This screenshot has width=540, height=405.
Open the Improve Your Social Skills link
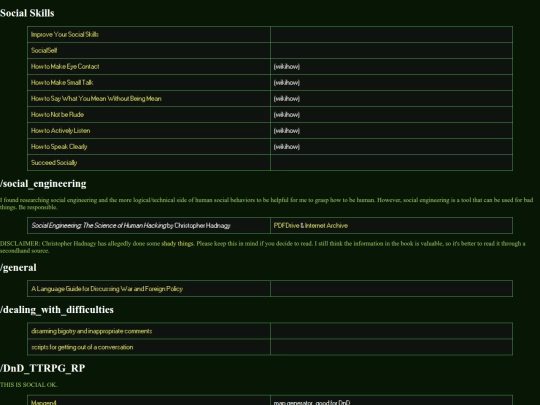click(x=65, y=34)
